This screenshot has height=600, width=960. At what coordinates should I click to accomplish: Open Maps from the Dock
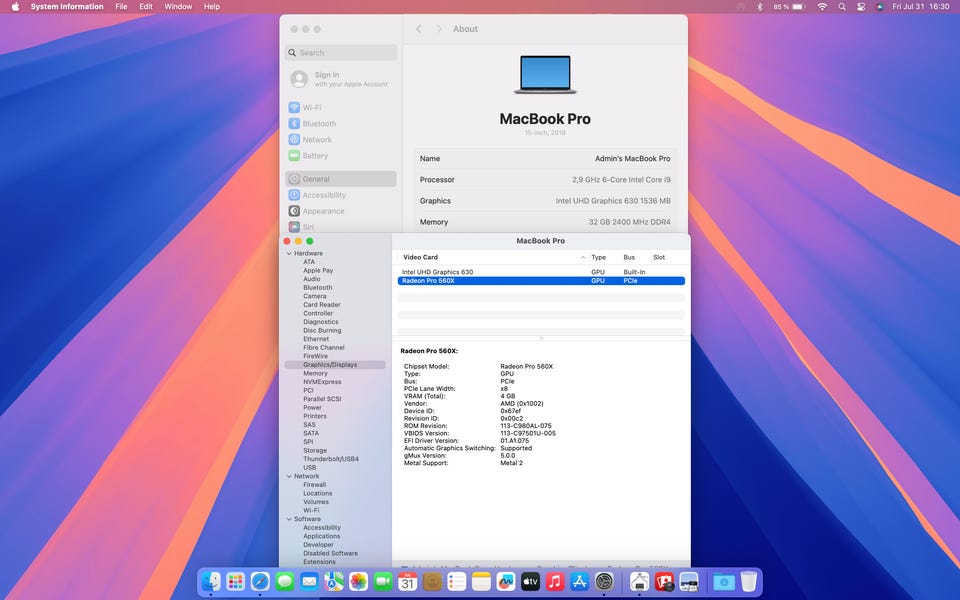point(334,581)
